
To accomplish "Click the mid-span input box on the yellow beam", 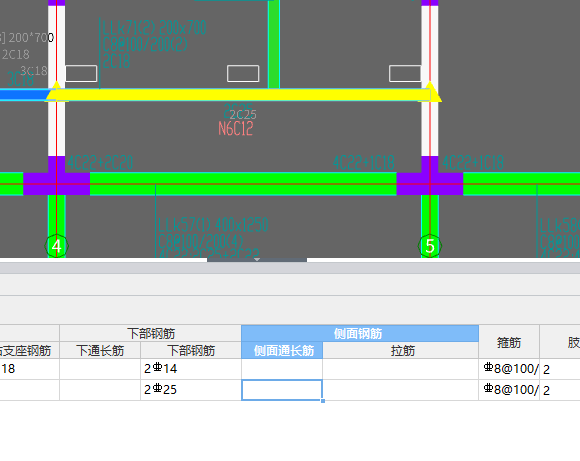I will [x=243, y=73].
